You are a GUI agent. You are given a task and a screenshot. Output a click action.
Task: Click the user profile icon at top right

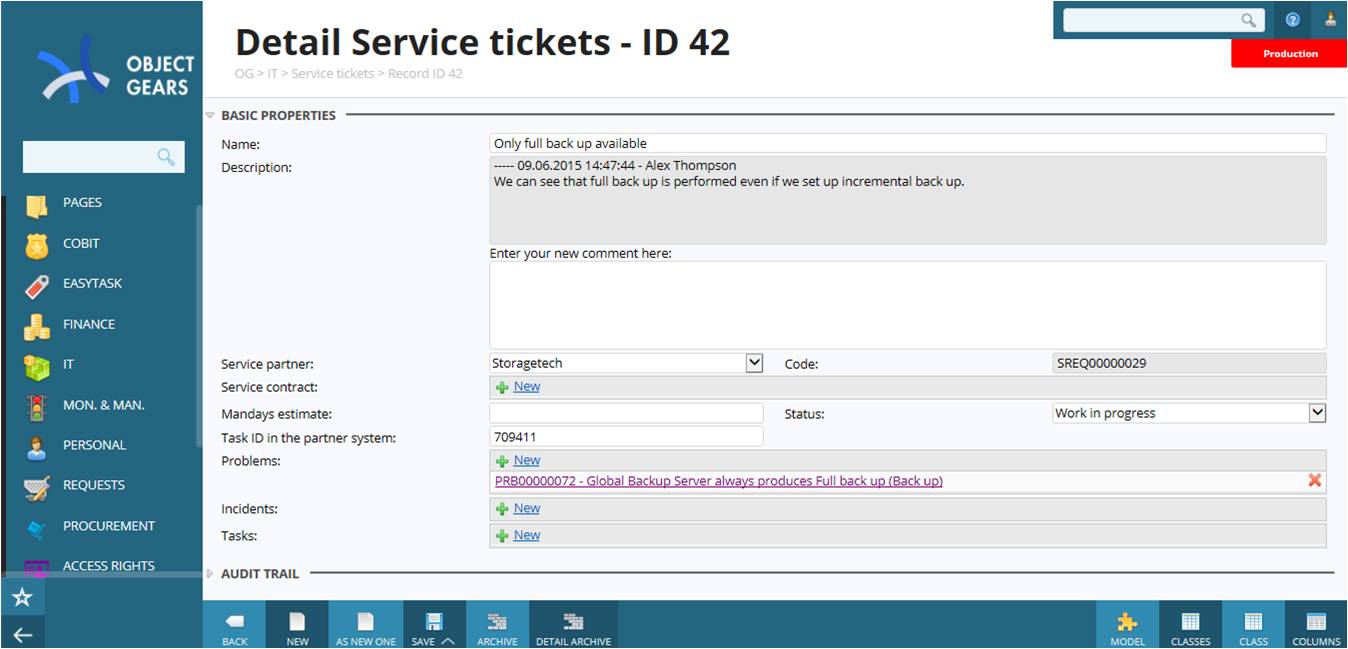pos(1330,19)
